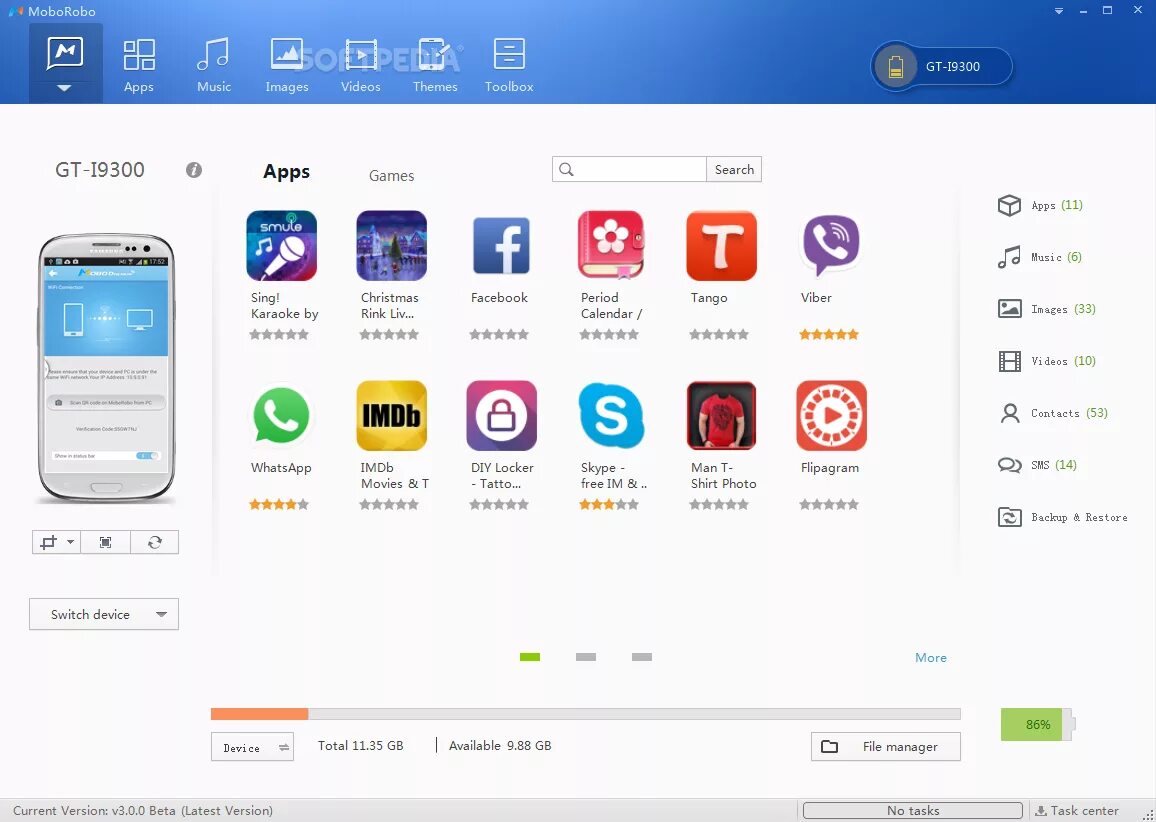
Task: Open Images (33) in the sidebar
Action: 1047,309
